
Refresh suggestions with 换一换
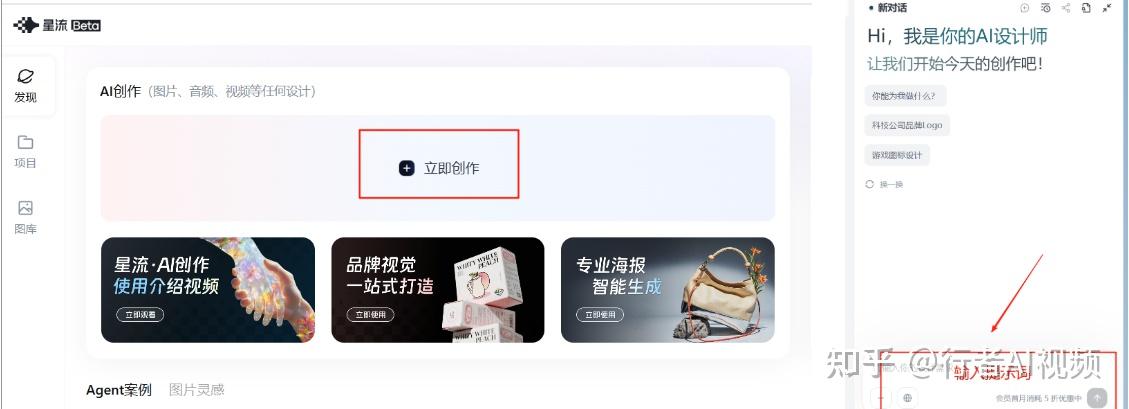(884, 184)
